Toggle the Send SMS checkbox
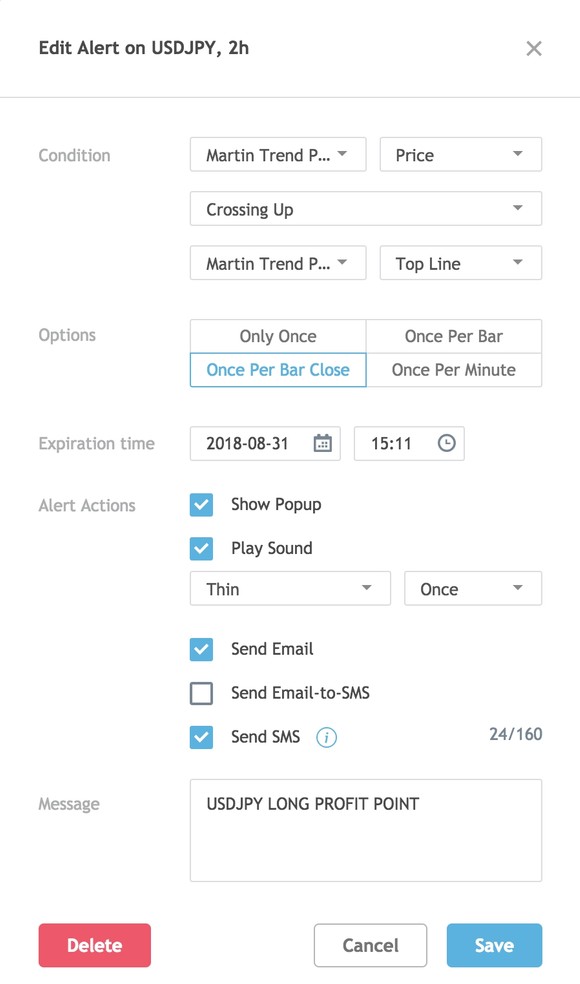Viewport: 580px width, 984px height. click(201, 737)
